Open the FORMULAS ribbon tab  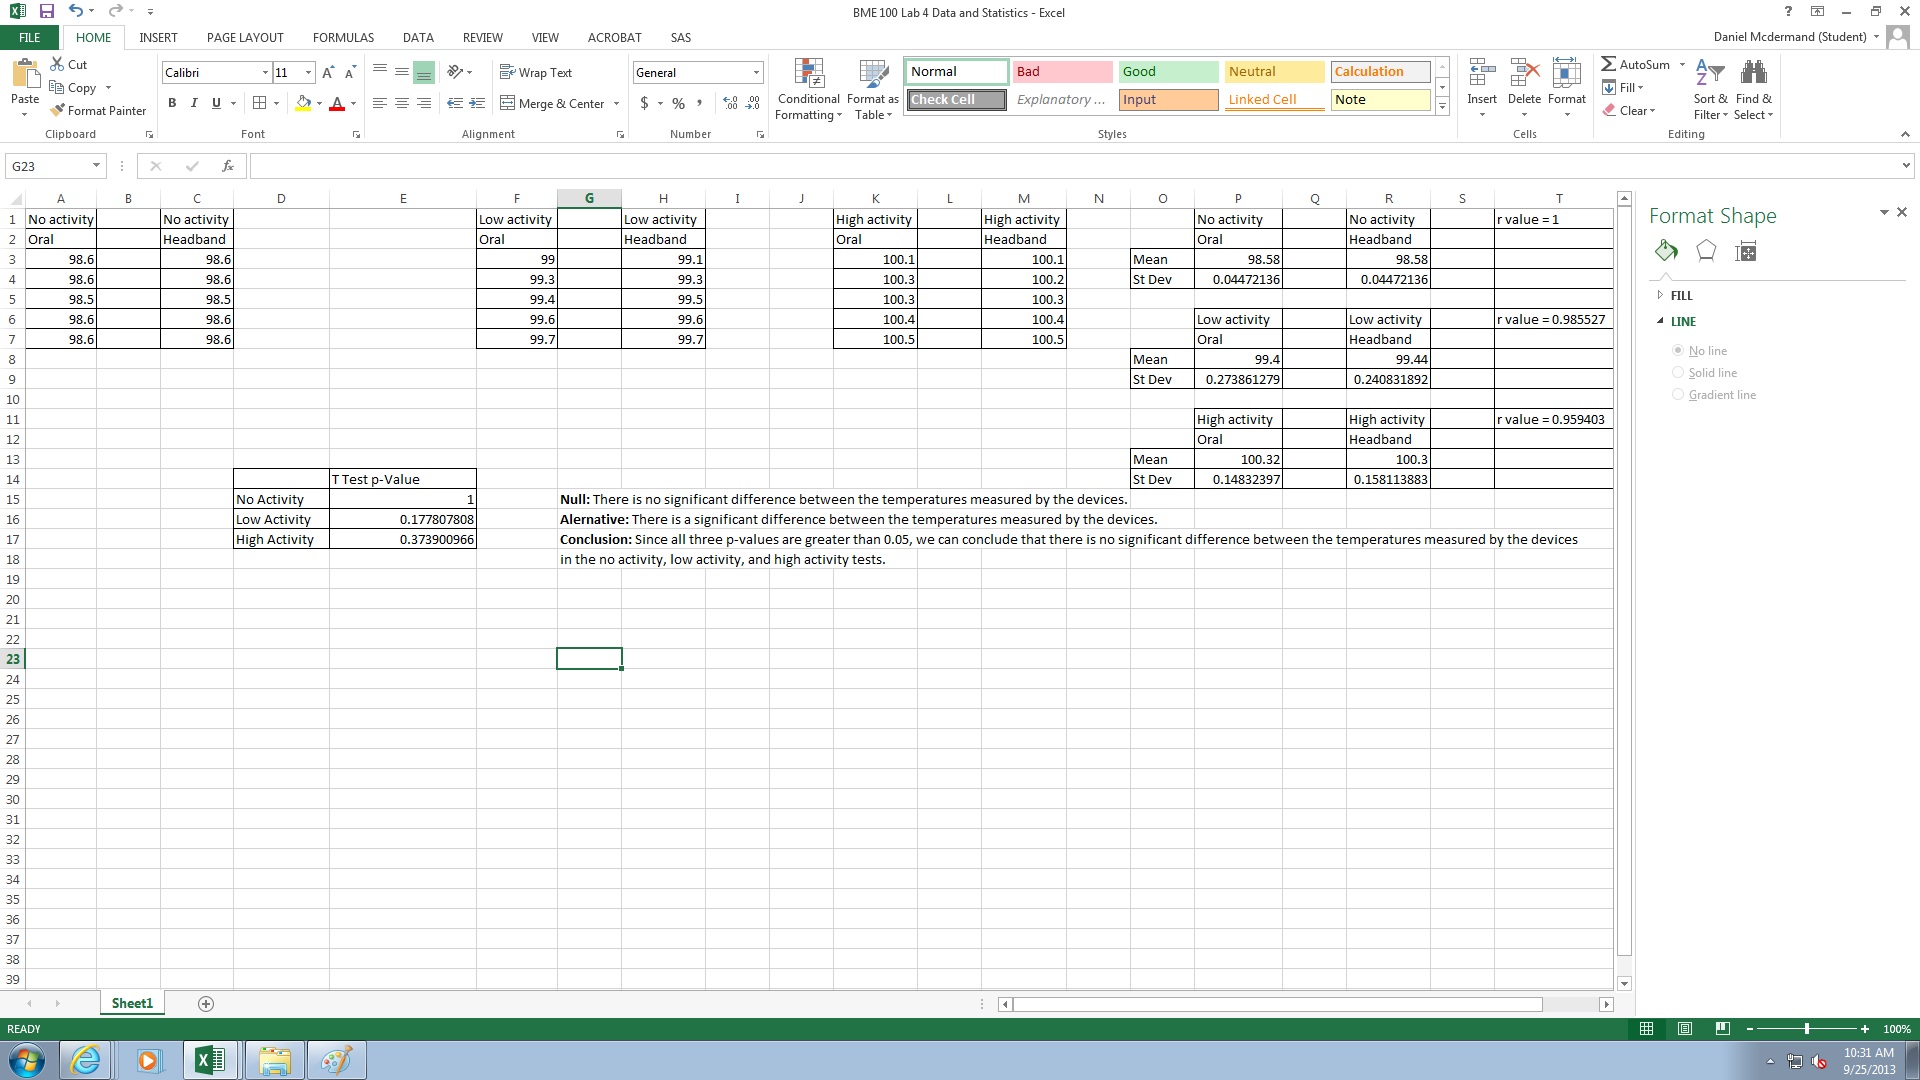[343, 38]
